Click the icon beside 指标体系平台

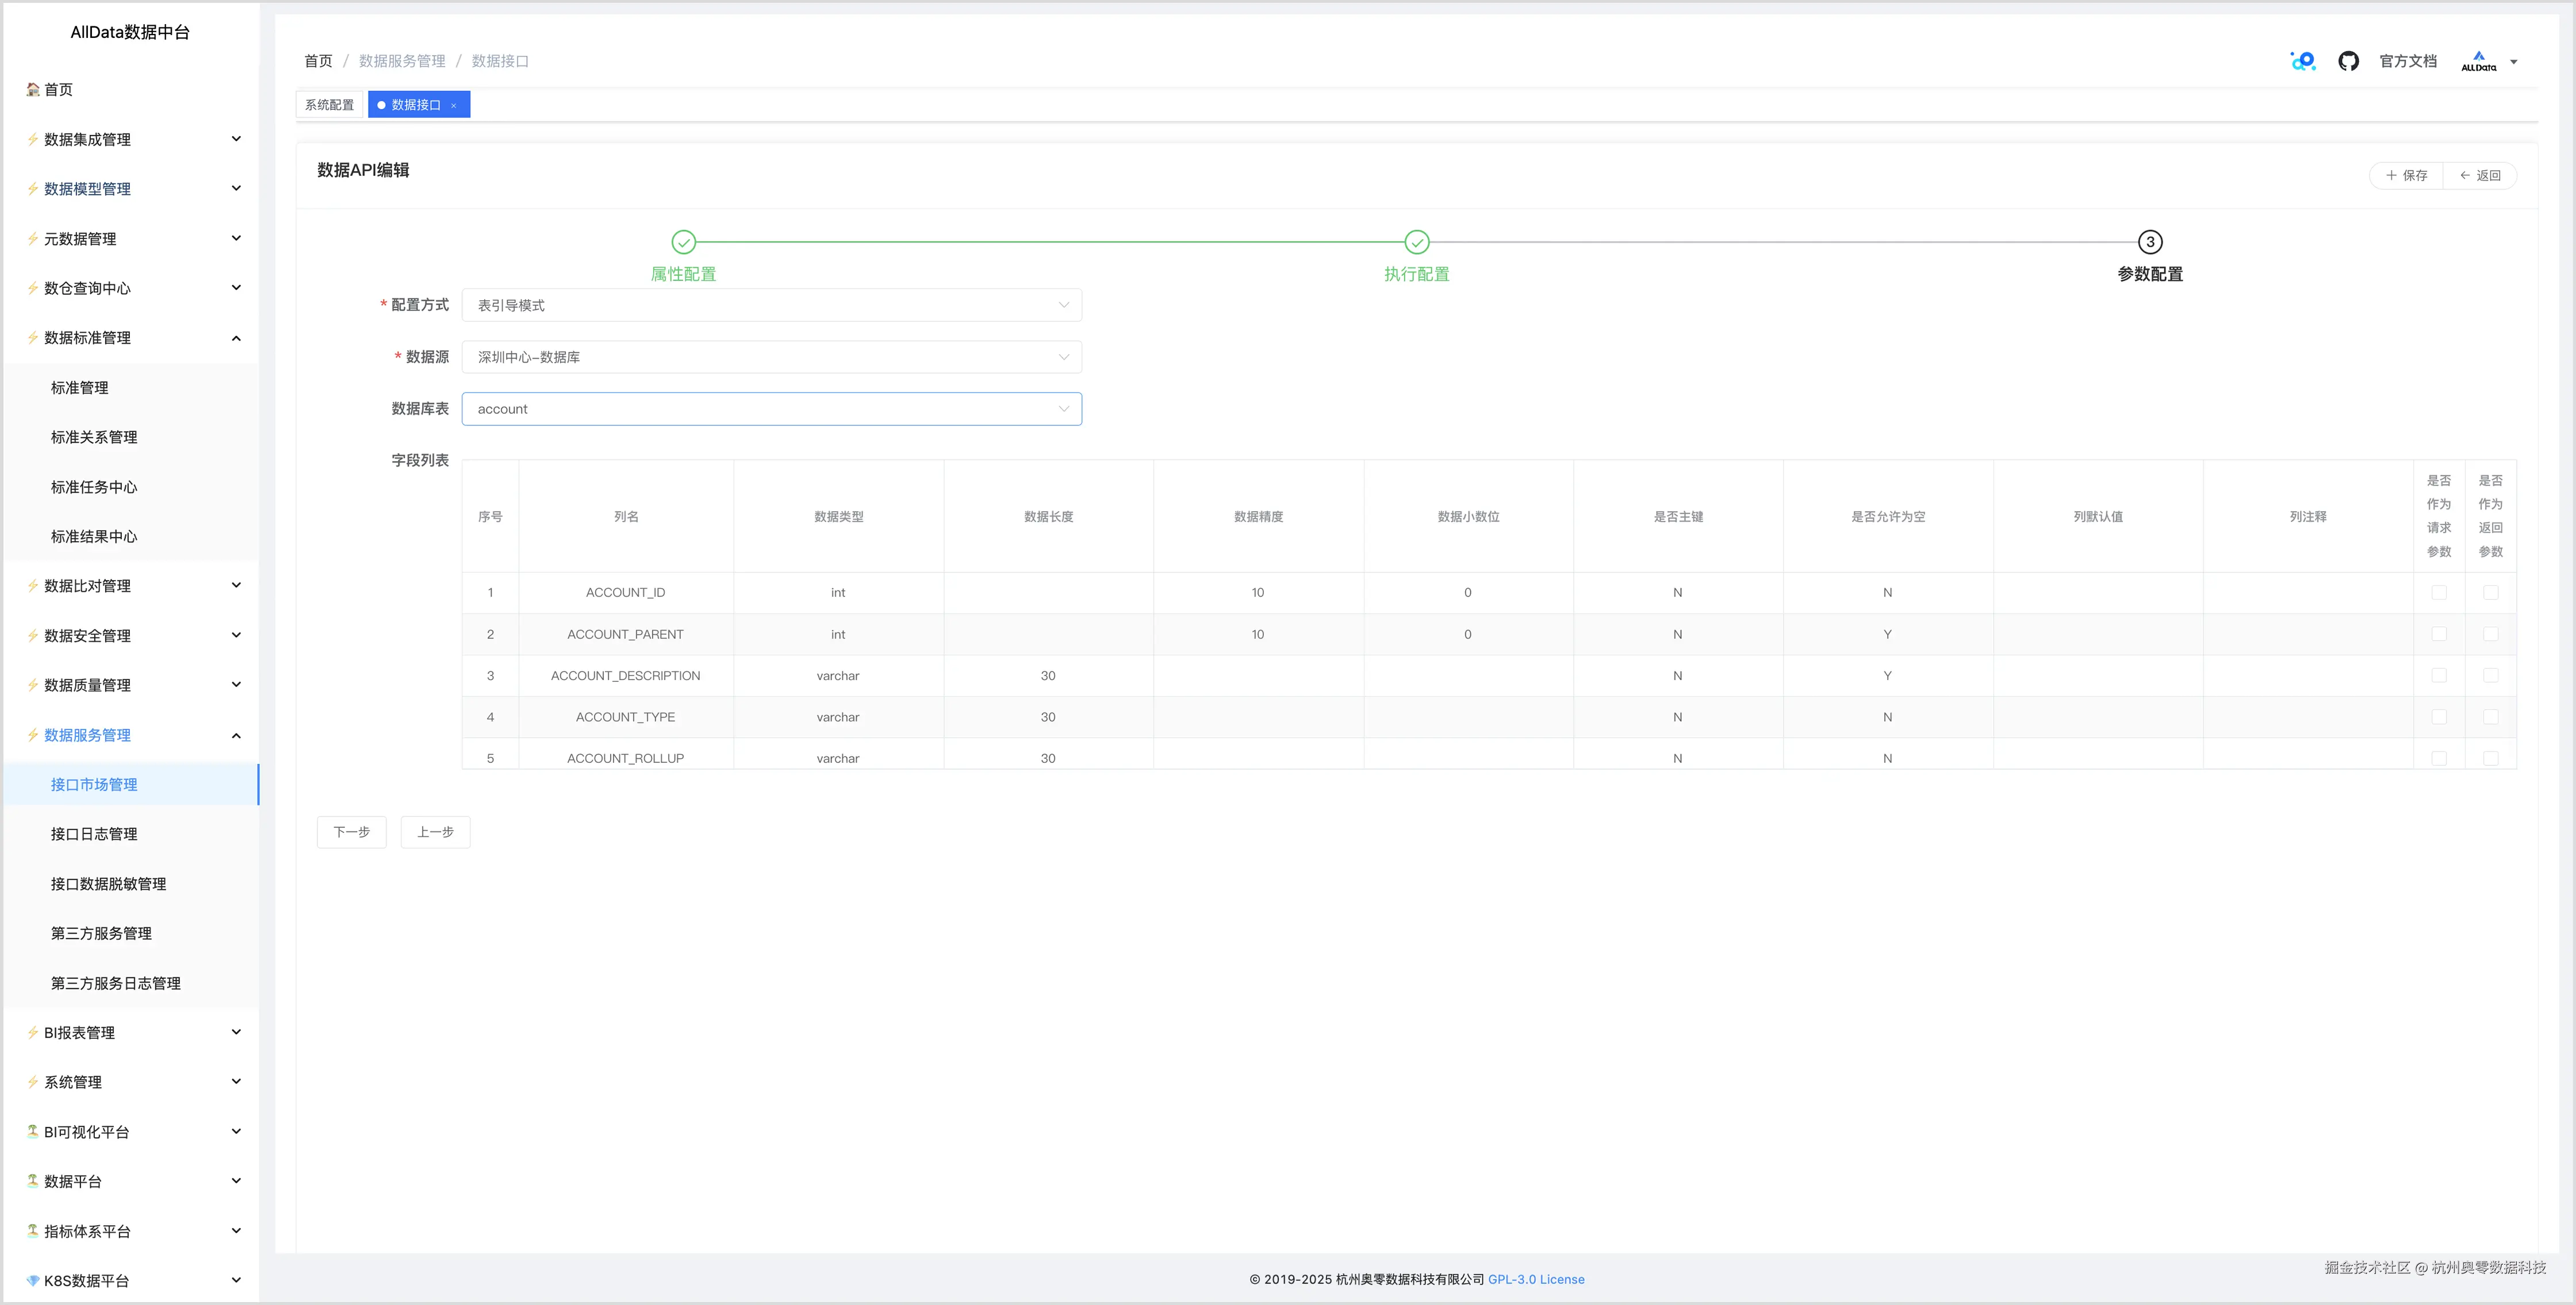(33, 1231)
